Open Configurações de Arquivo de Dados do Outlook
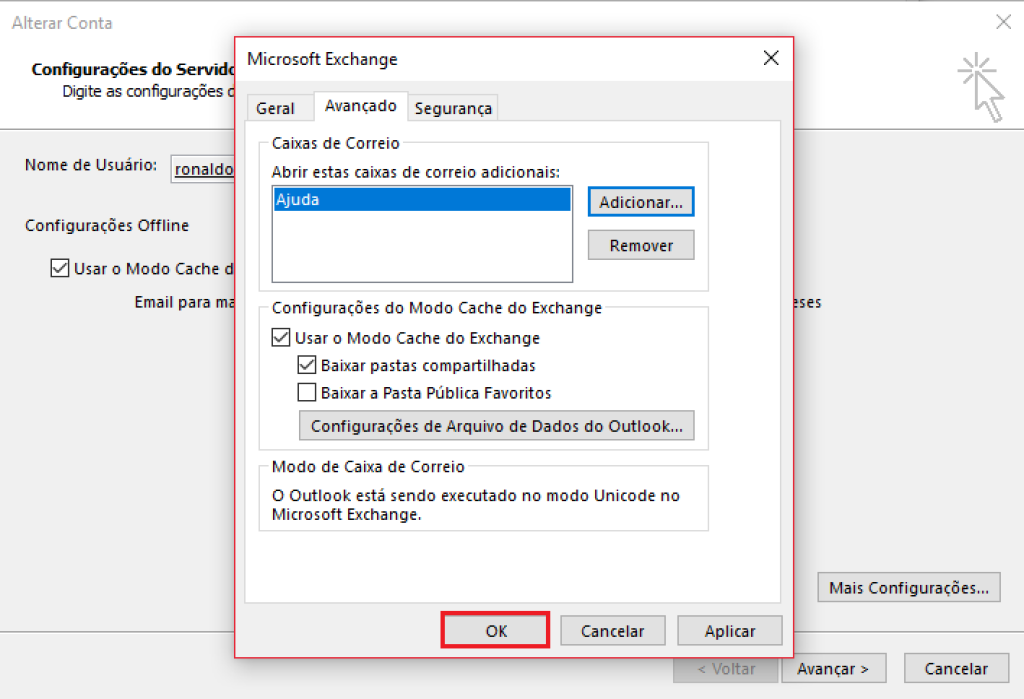Viewport: 1024px width, 699px height. click(496, 426)
